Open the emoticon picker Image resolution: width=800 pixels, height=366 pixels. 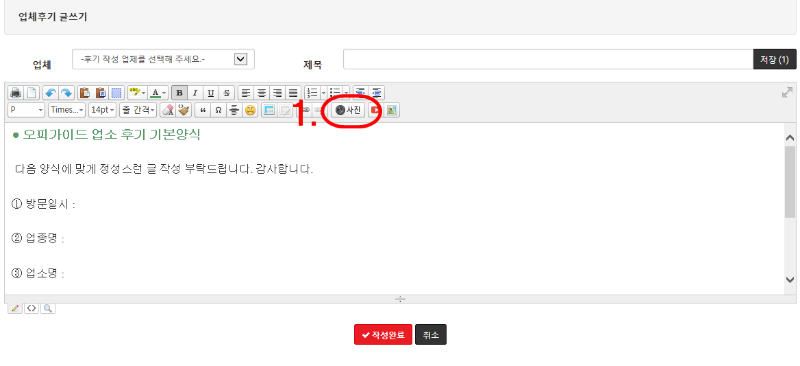coord(250,110)
